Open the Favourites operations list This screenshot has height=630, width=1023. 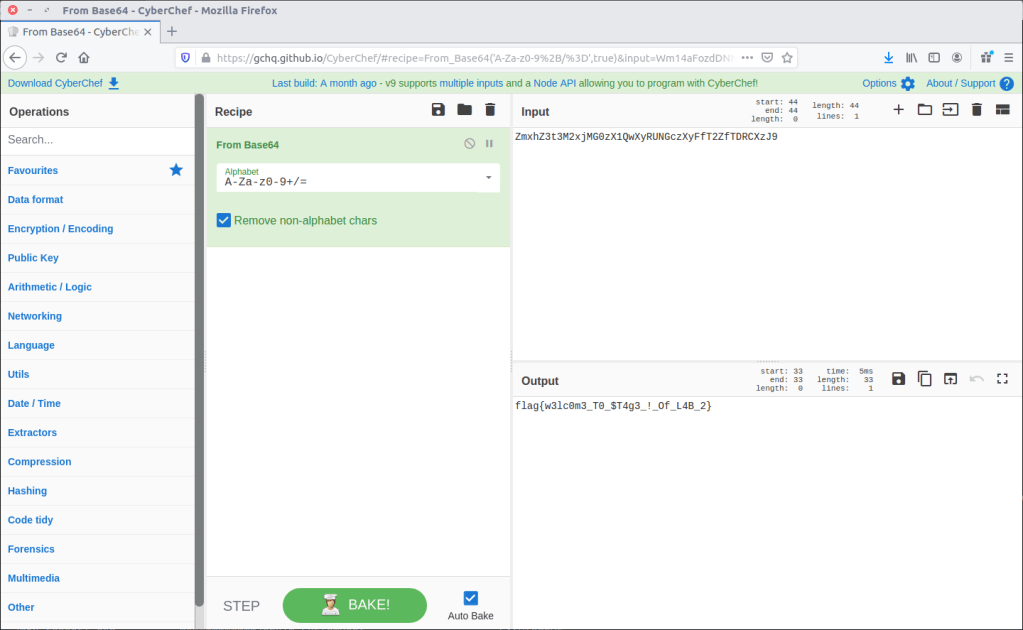(33, 171)
